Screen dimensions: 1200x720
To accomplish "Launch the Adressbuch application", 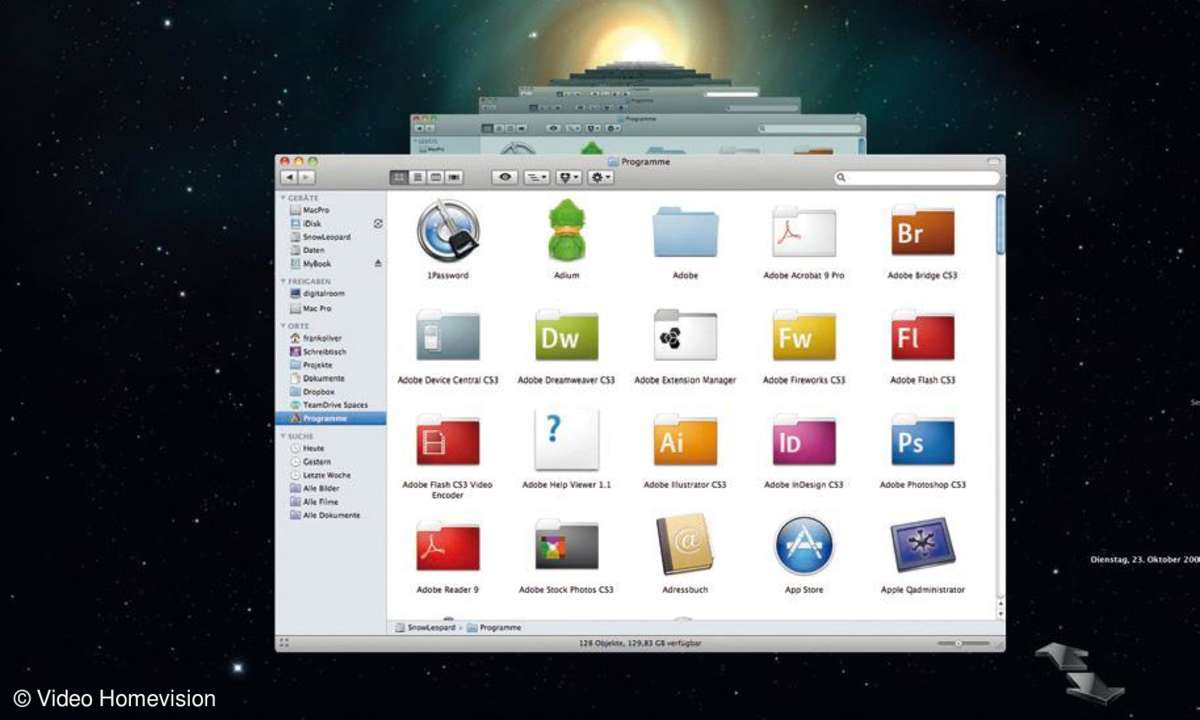I will (685, 545).
